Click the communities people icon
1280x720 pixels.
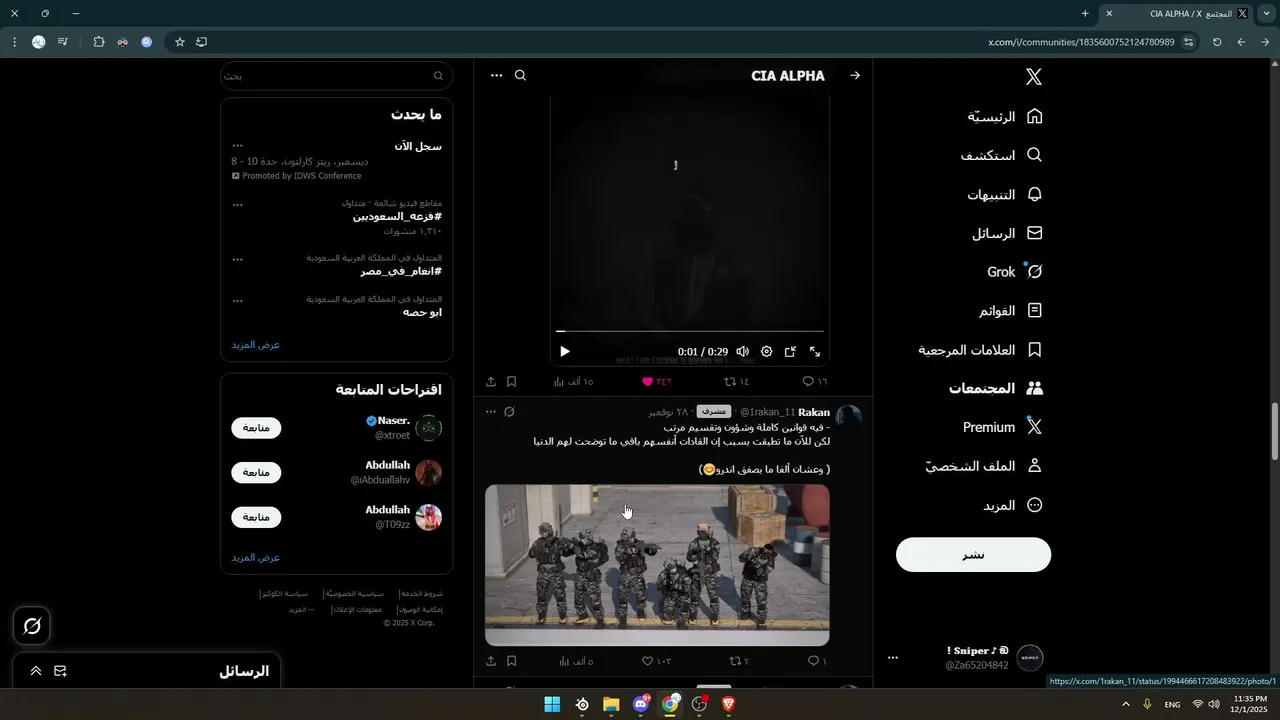tap(1035, 388)
